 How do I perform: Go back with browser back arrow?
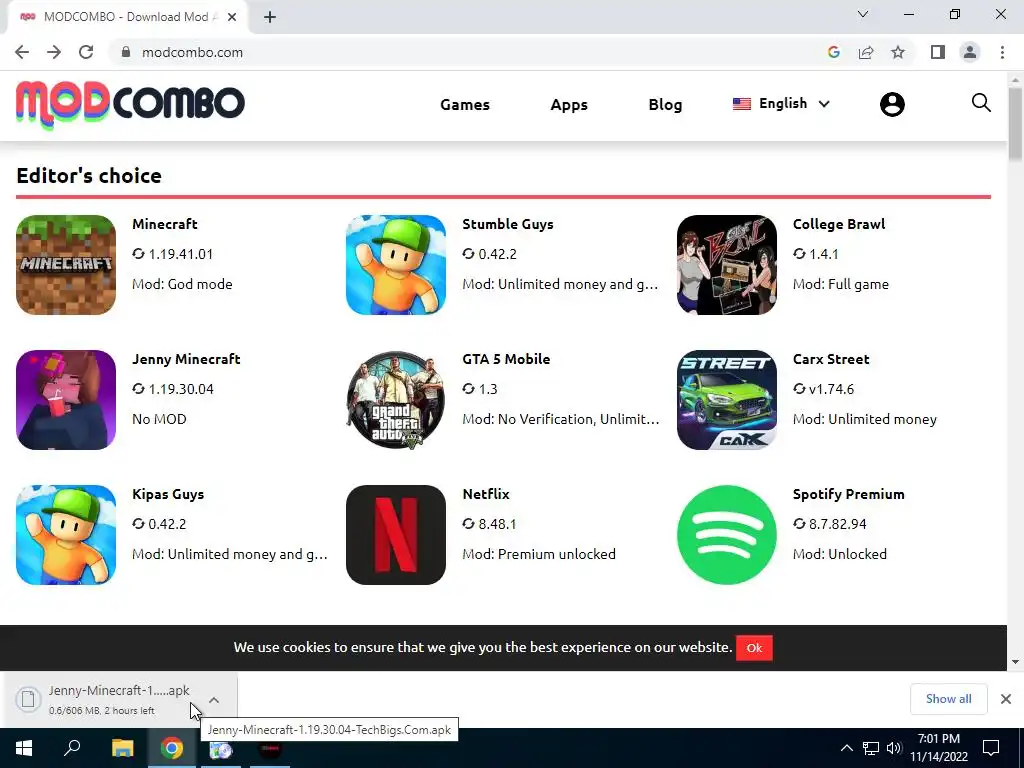22,52
